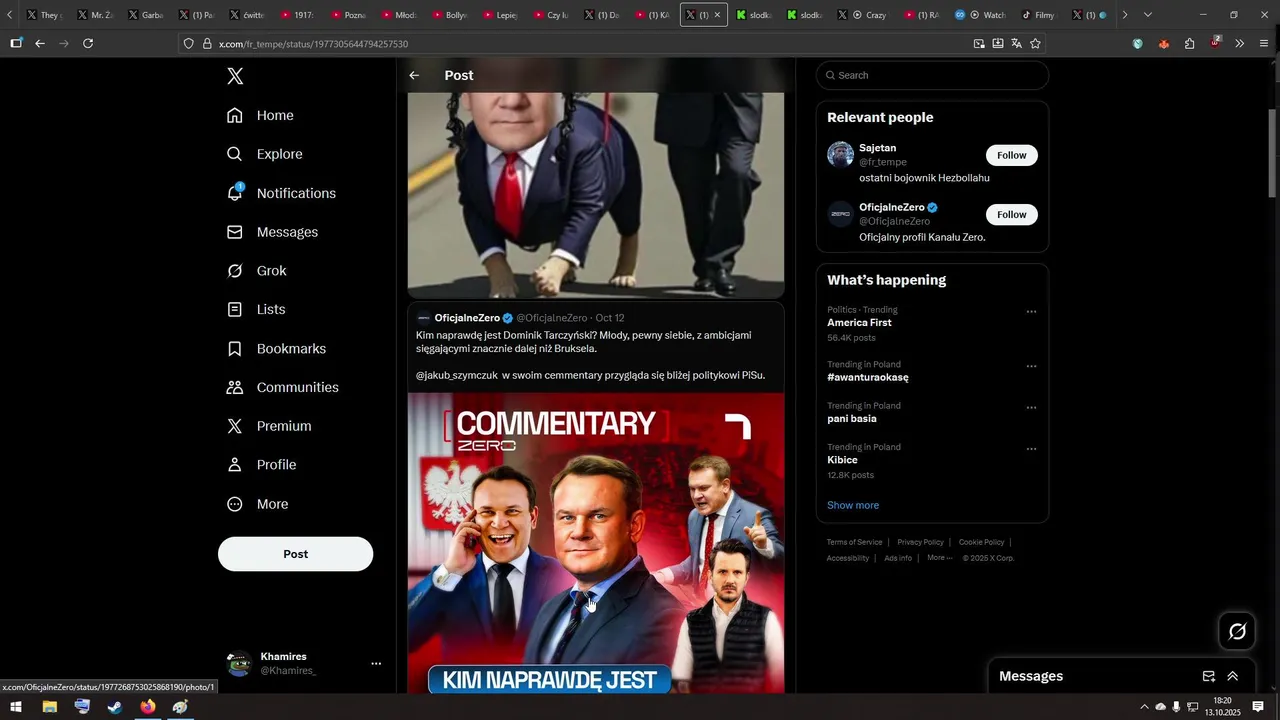Screen dimensions: 1280x720
Task: Open Steam from taskbar
Action: point(115,707)
